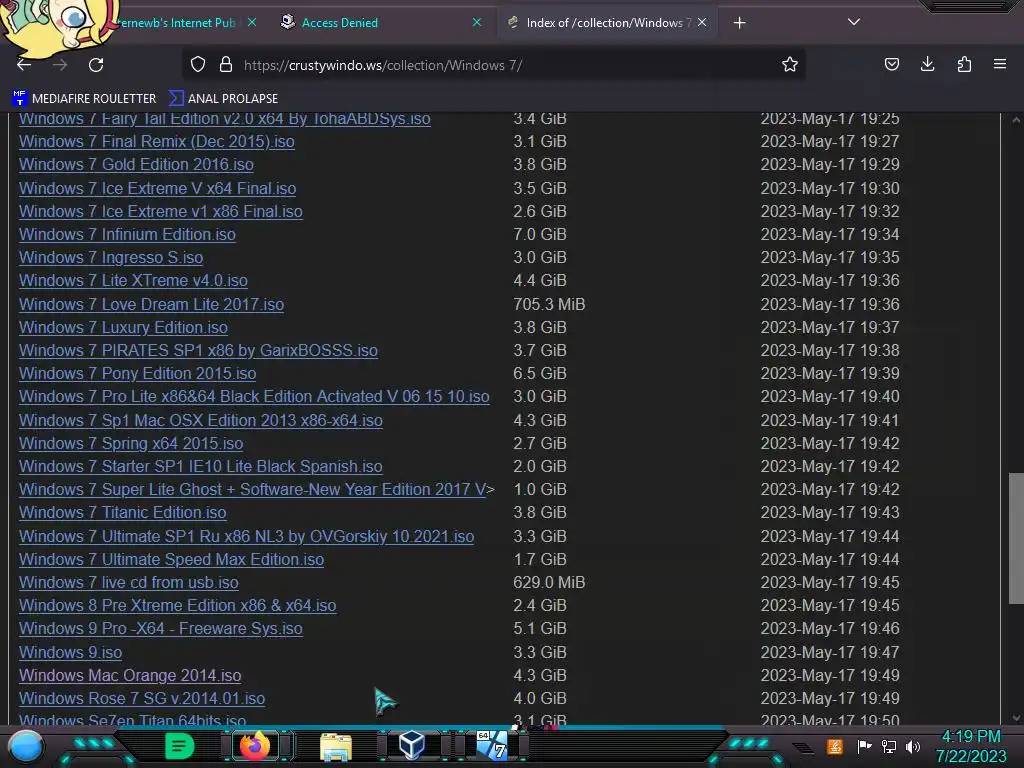Open Windows 7 Ice Extreme v1 x86 Final.iso
The image size is (1024, 768).
[x=161, y=212]
